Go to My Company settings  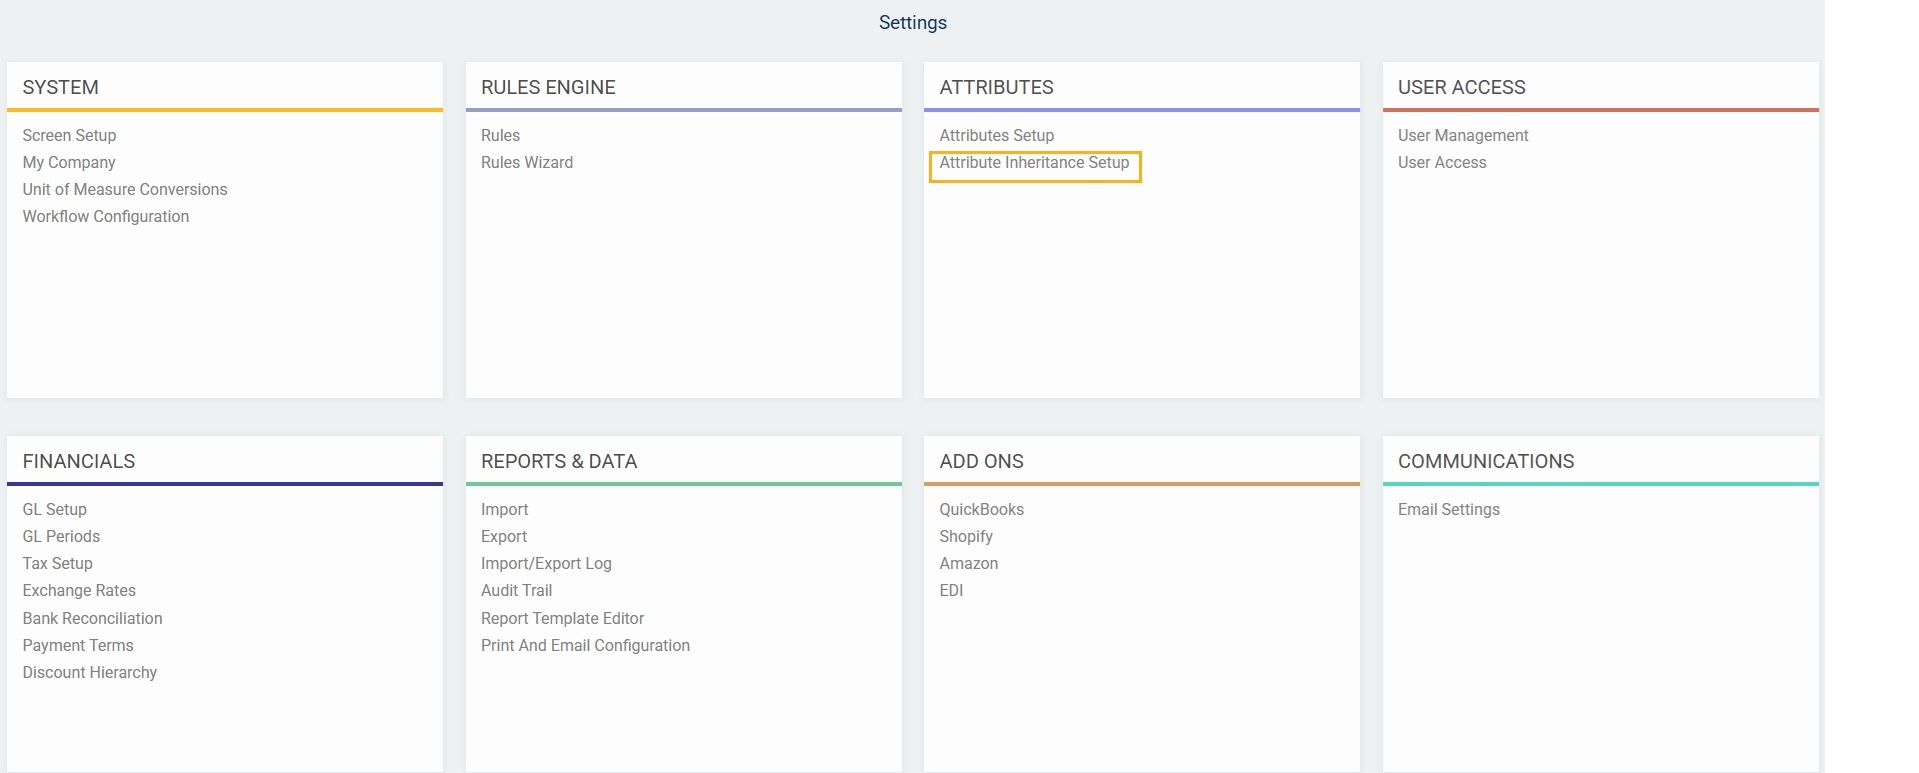tap(69, 162)
